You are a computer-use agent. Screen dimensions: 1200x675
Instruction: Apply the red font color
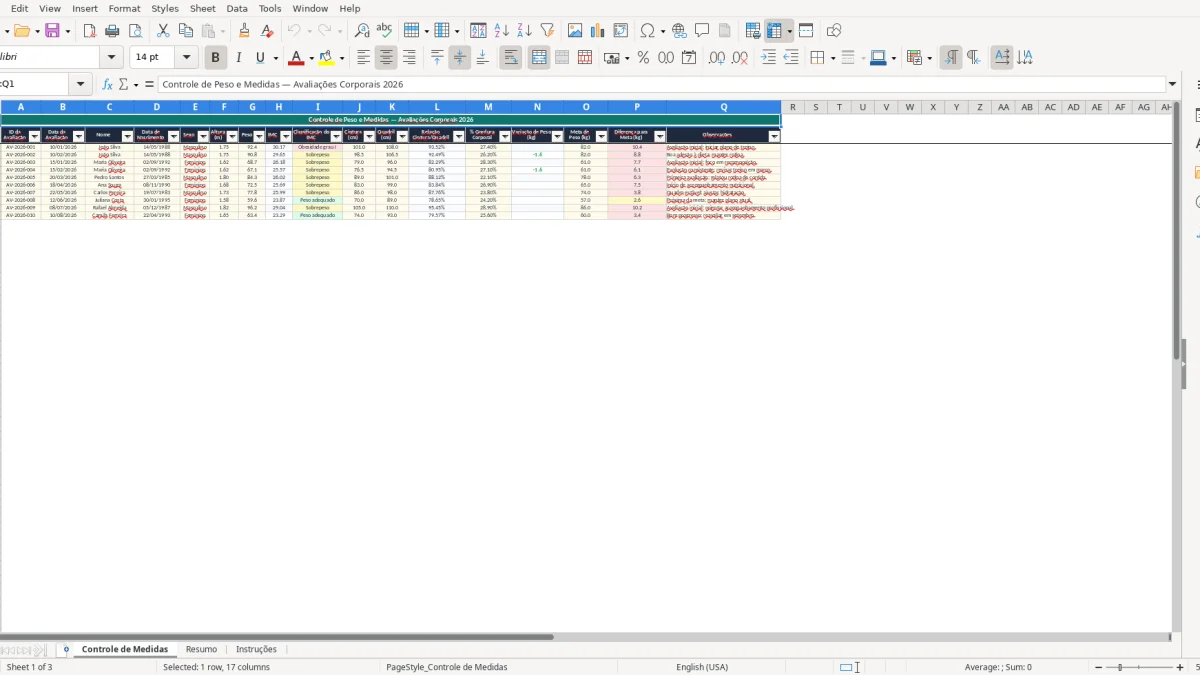coord(296,58)
